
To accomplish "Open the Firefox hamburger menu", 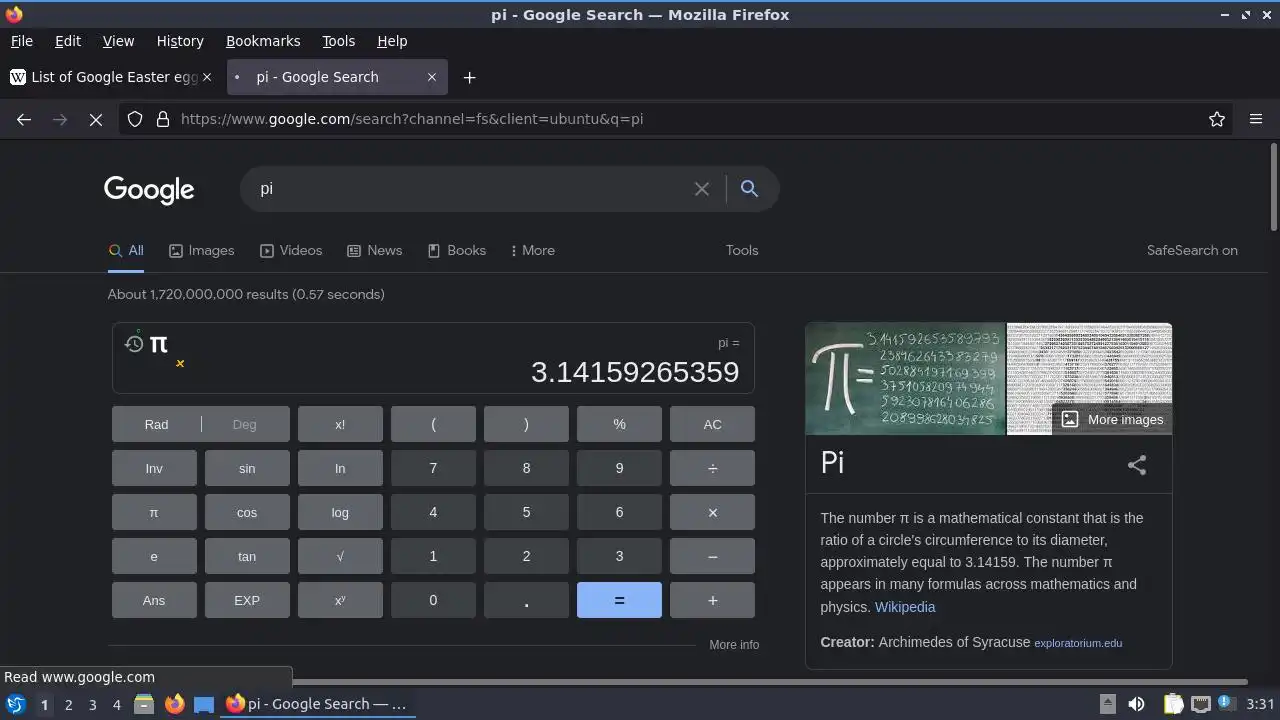I will (x=1256, y=119).
